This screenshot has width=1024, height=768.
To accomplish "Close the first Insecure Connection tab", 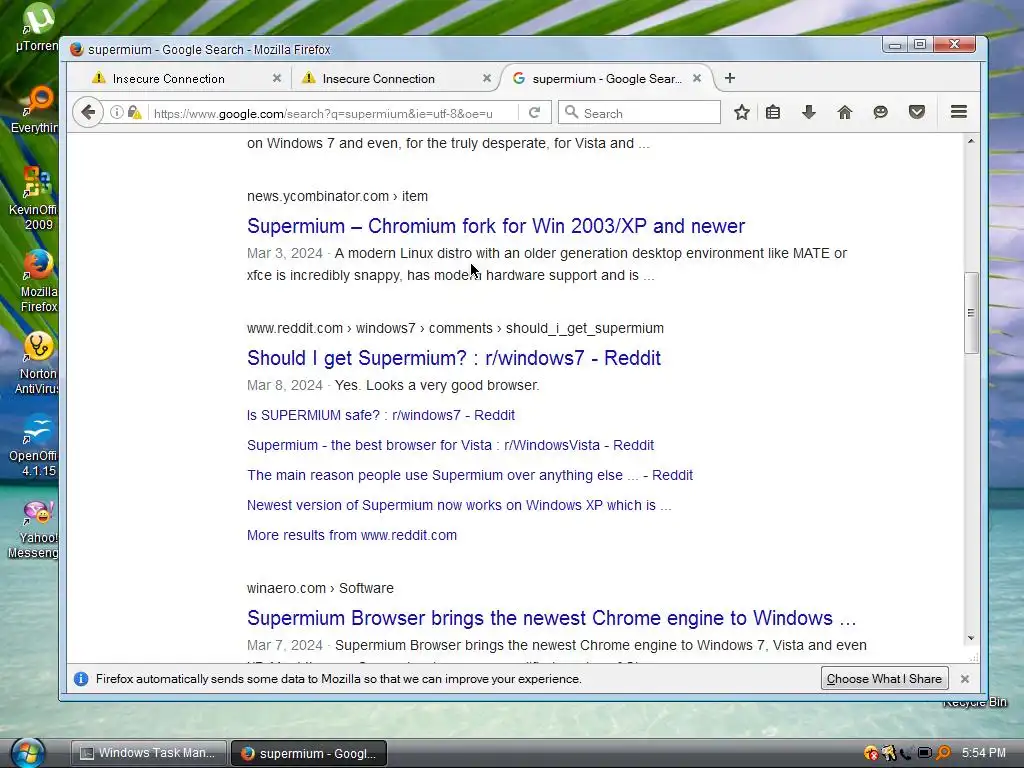I will pos(277,78).
